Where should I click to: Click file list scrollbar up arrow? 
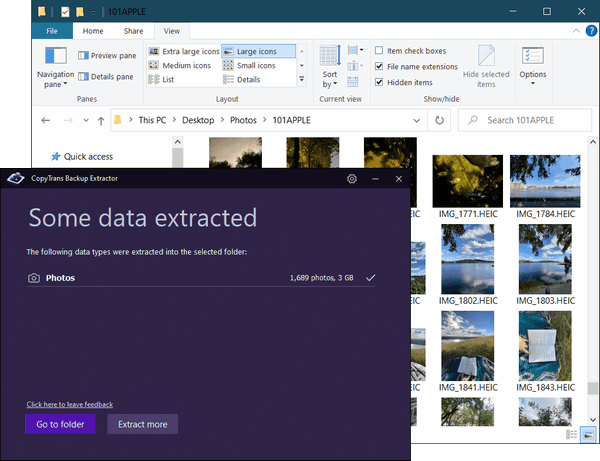coord(592,142)
